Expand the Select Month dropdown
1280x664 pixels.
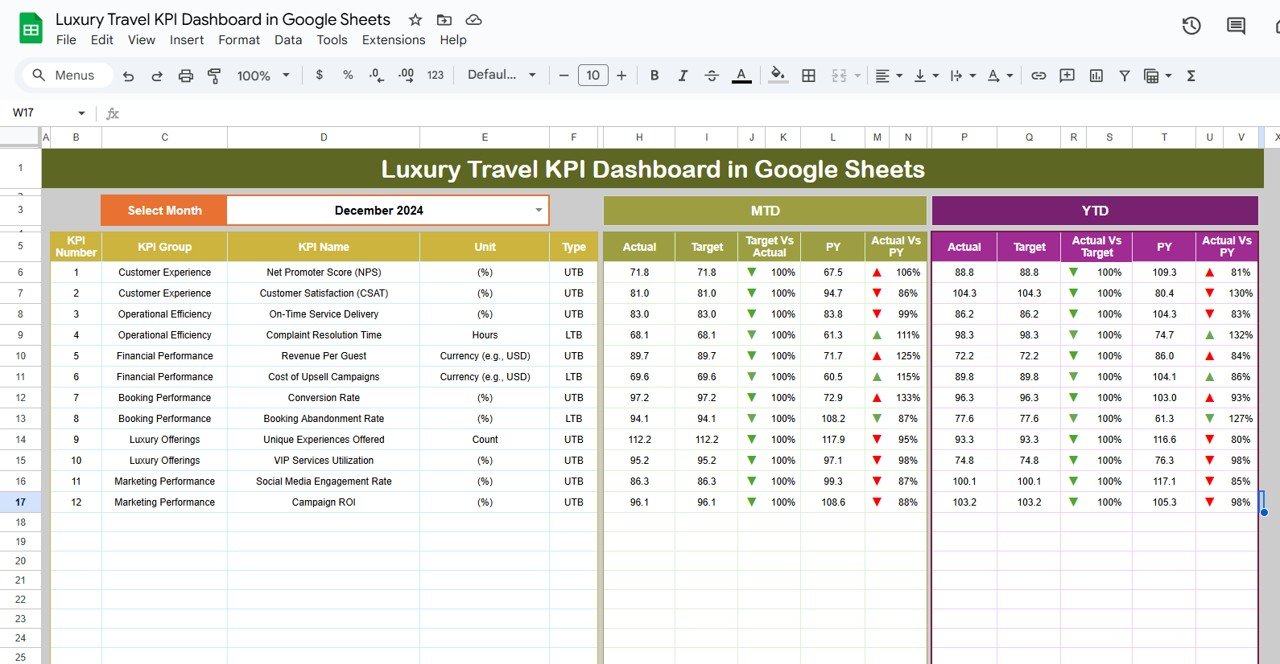(x=539, y=210)
